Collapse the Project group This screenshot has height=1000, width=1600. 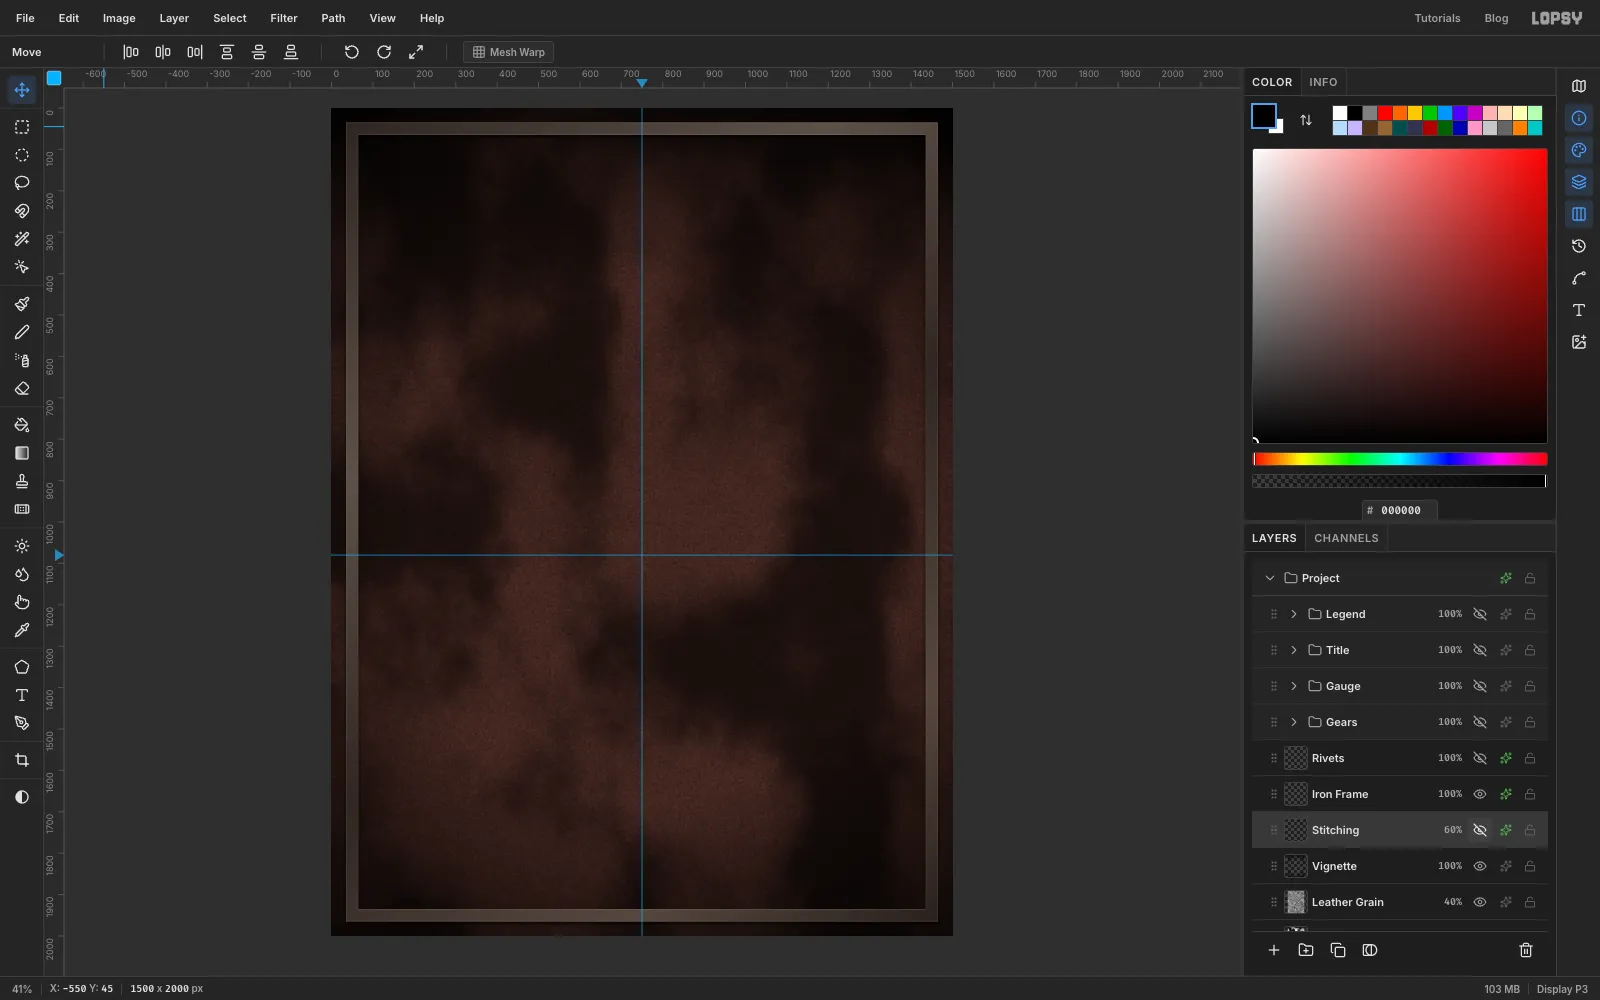click(x=1270, y=578)
